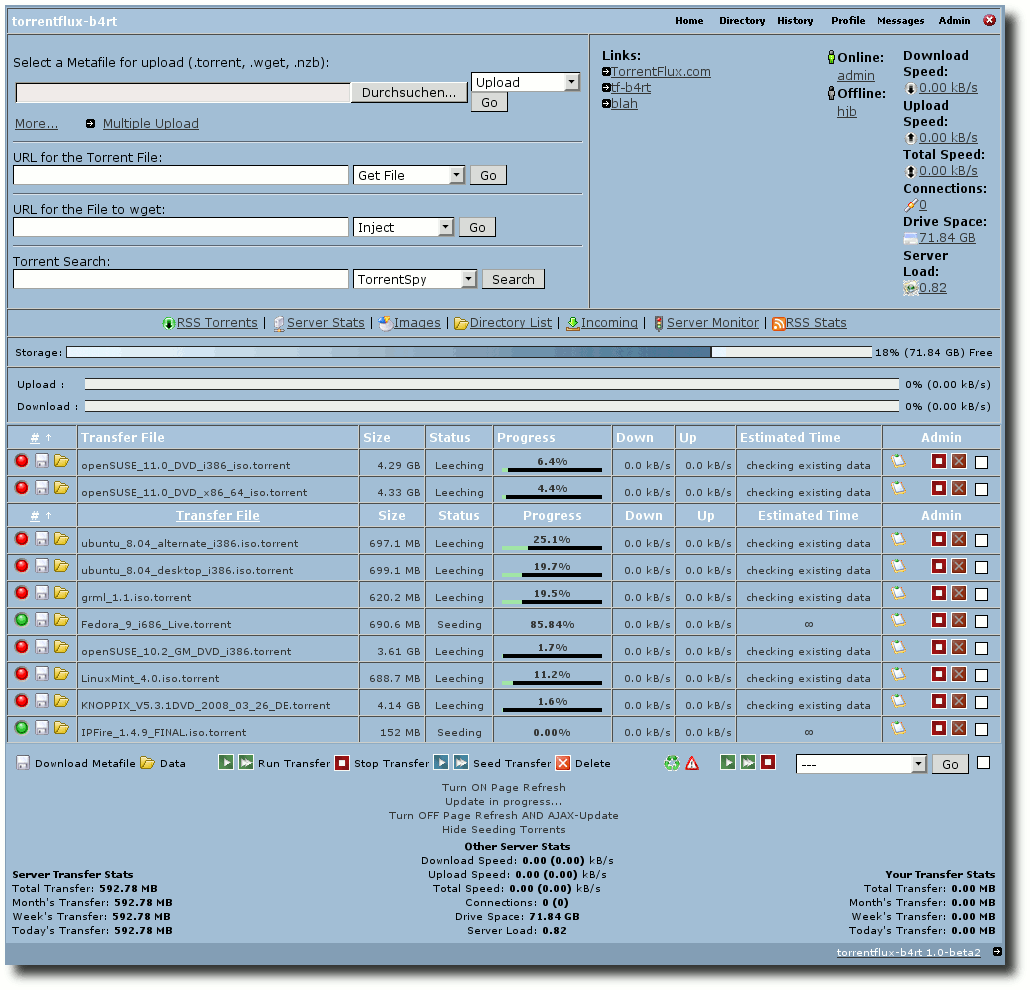Image resolution: width=1030 pixels, height=990 pixels.
Task: Stop the KNOPPIX_V5.3.1DVD torrent transfer
Action: (939, 701)
